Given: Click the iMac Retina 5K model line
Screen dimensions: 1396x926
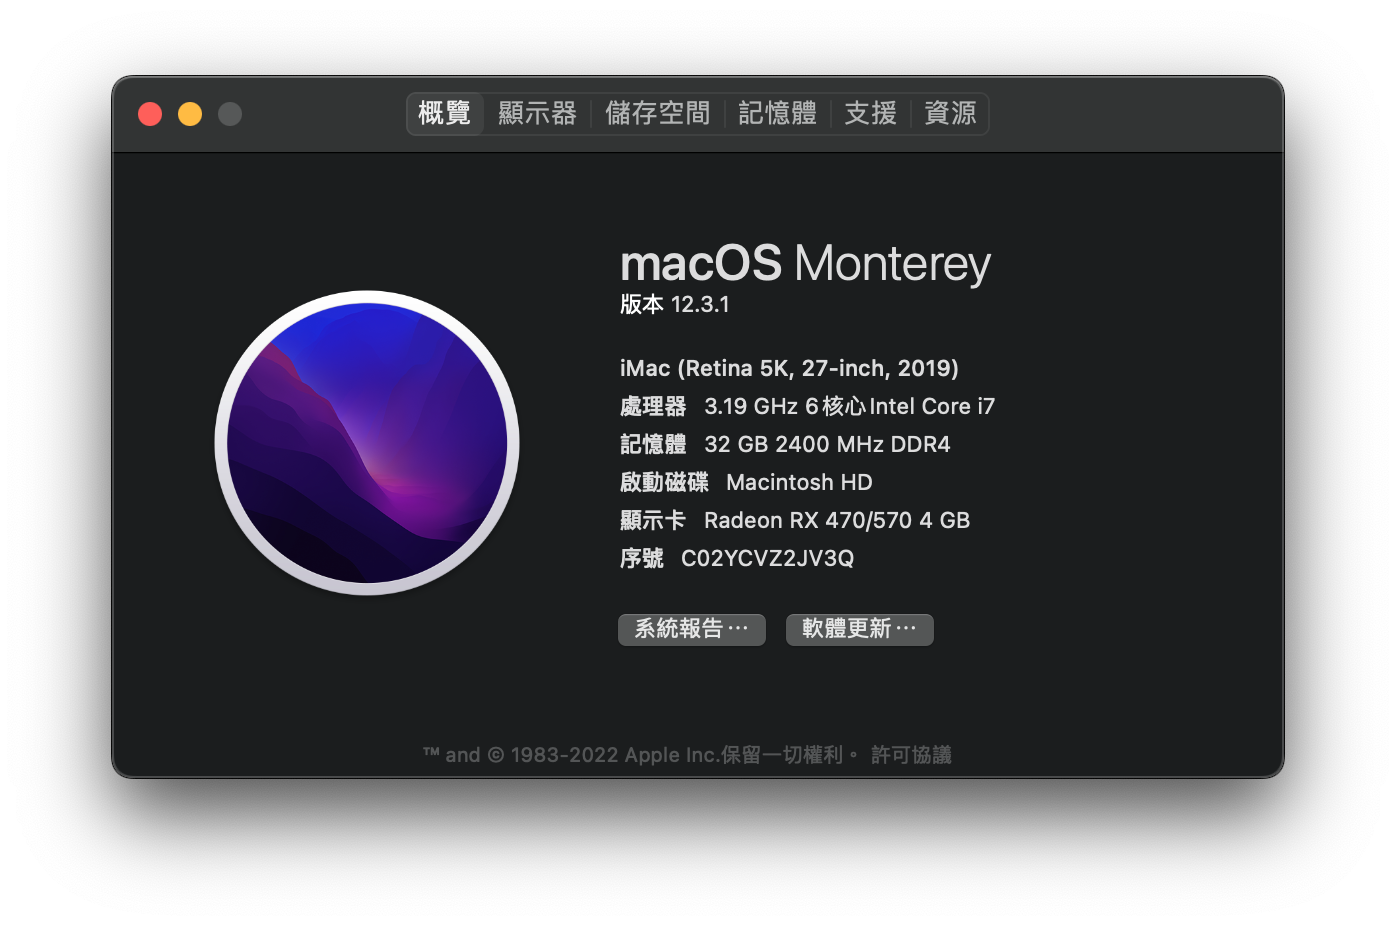Looking at the screenshot, I should point(789,368).
